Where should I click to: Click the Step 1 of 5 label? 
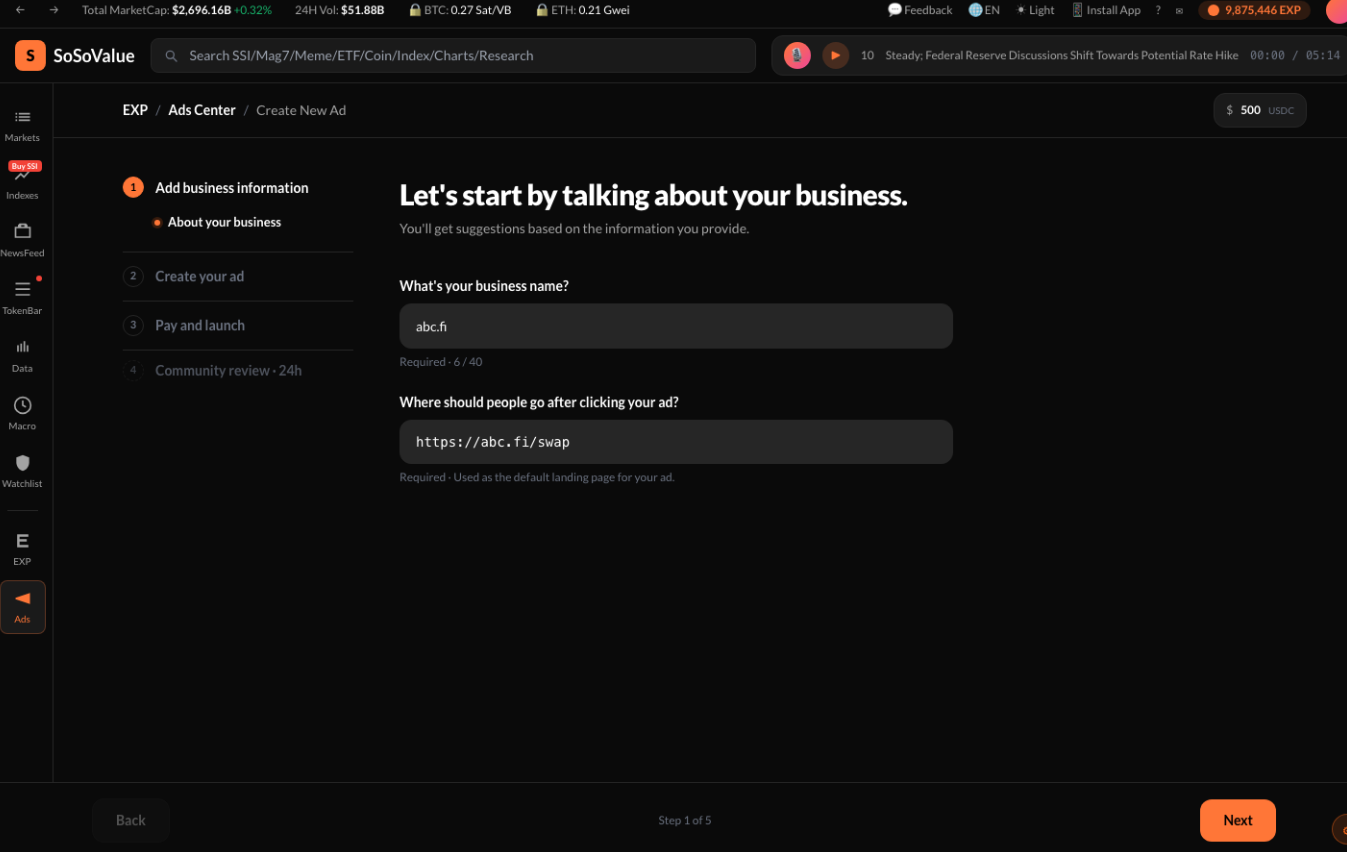685,820
